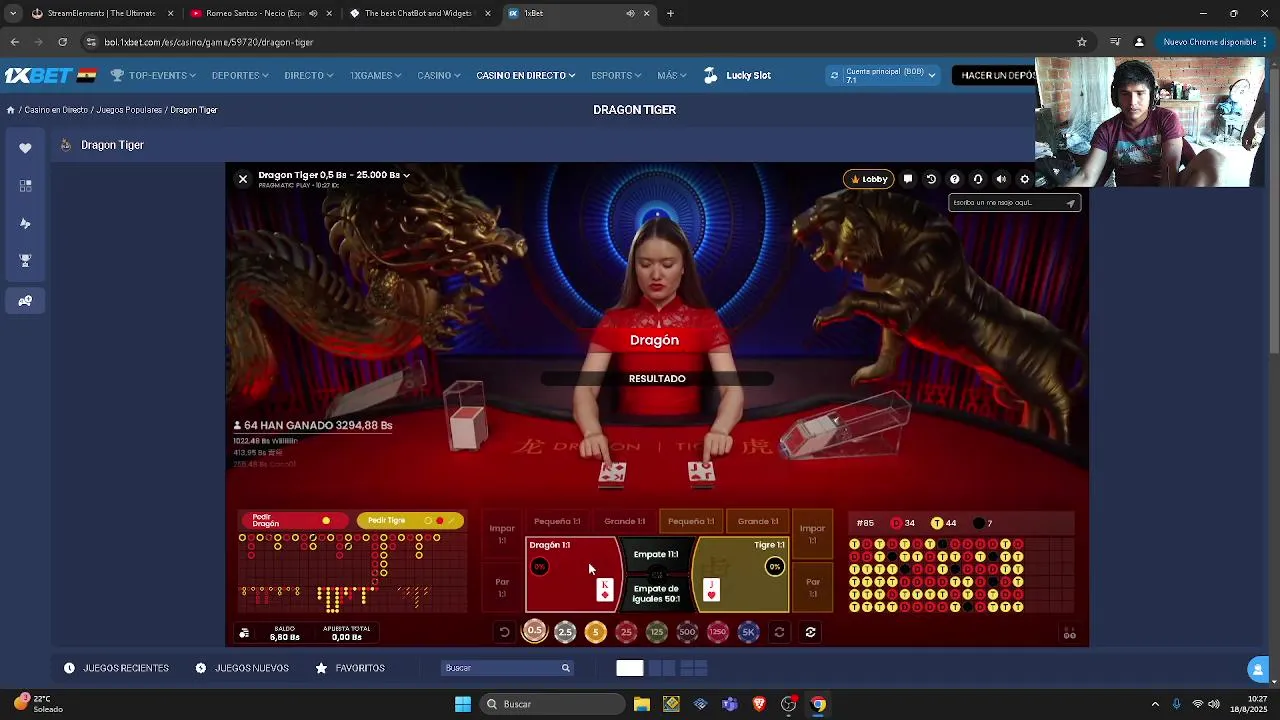Open FAVORITOS tab
This screenshot has height=720, width=1280.
click(350, 668)
